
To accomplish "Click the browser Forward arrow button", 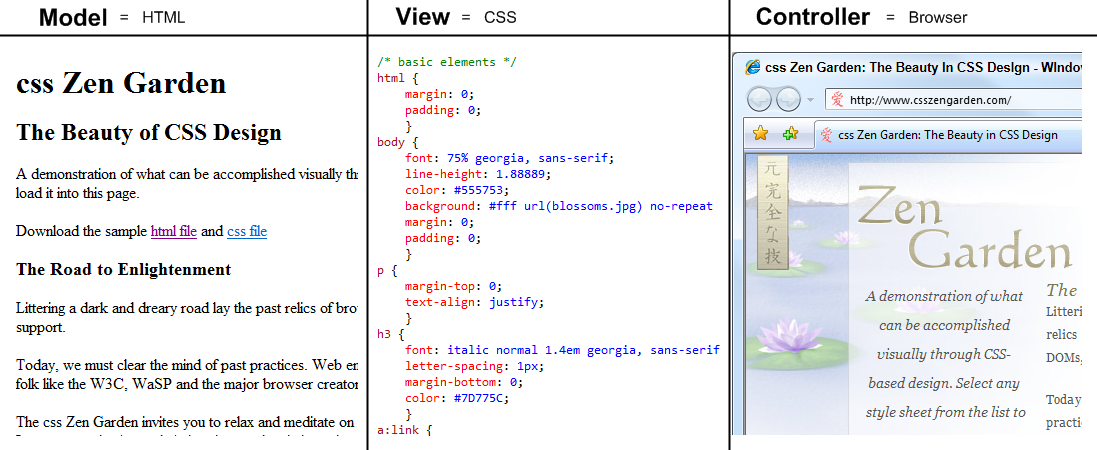I will click(789, 99).
